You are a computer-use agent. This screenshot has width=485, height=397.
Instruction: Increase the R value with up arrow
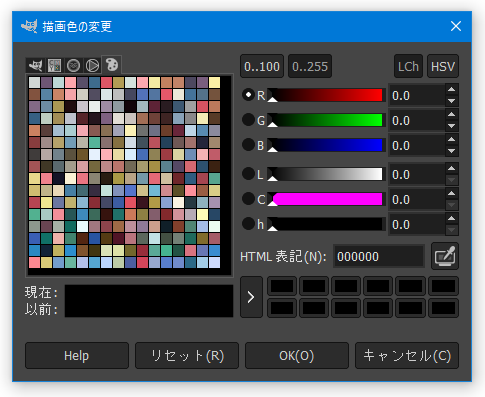pyautogui.click(x=452, y=89)
